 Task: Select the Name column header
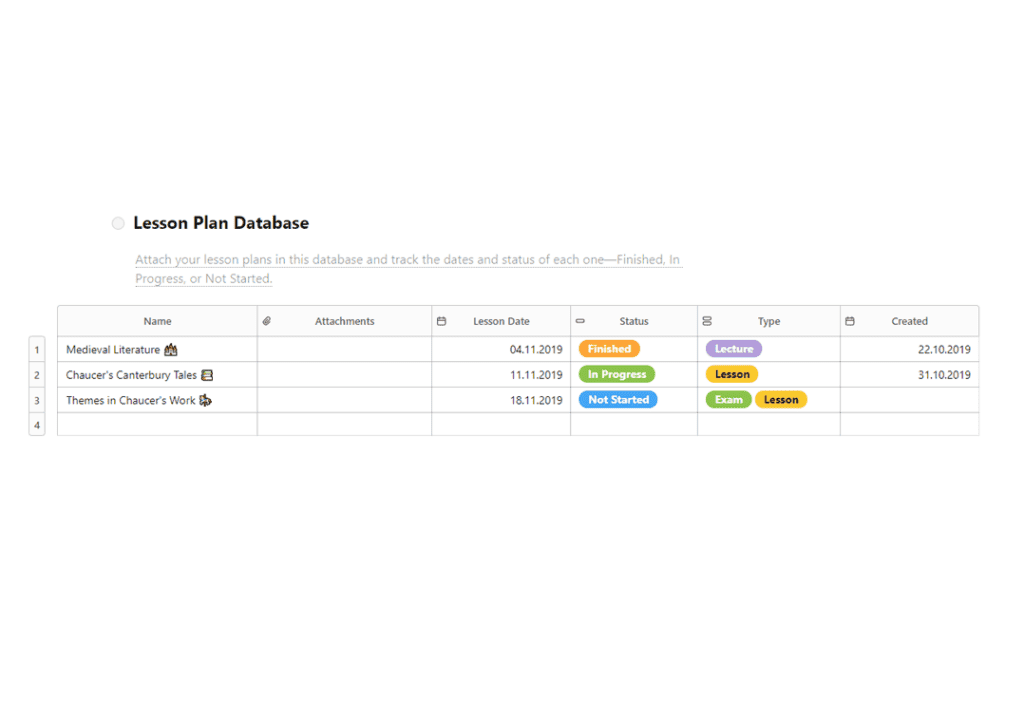click(x=157, y=321)
